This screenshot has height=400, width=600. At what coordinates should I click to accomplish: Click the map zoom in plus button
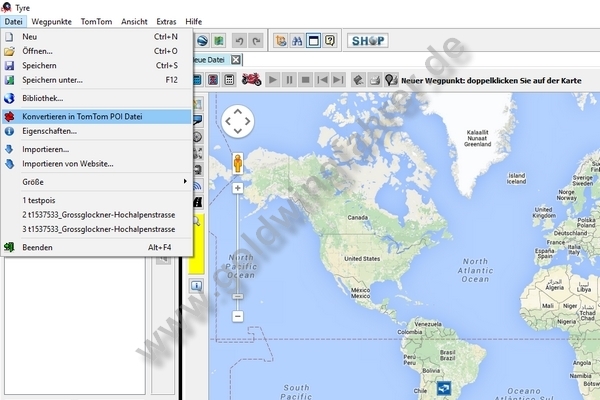[x=238, y=187]
